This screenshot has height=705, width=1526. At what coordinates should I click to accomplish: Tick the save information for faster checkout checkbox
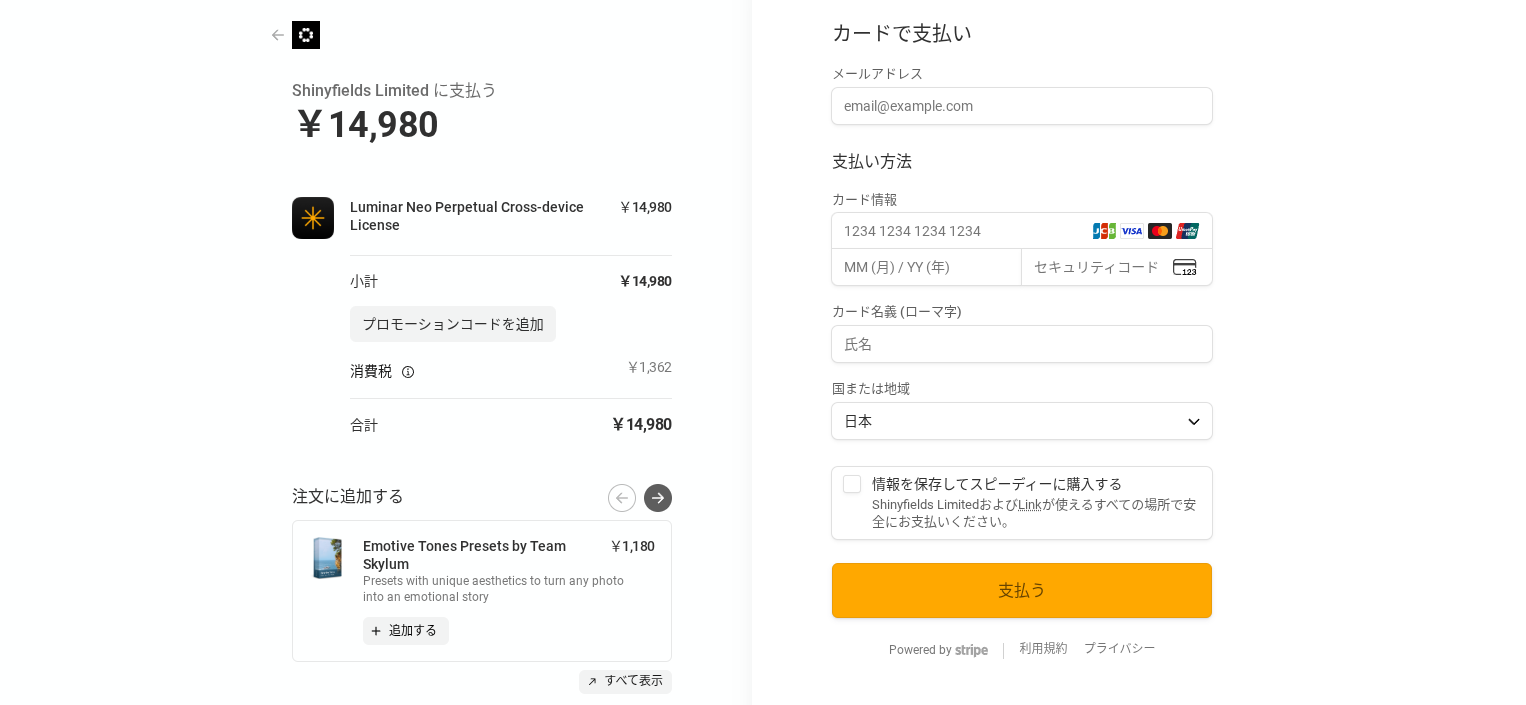tap(852, 484)
